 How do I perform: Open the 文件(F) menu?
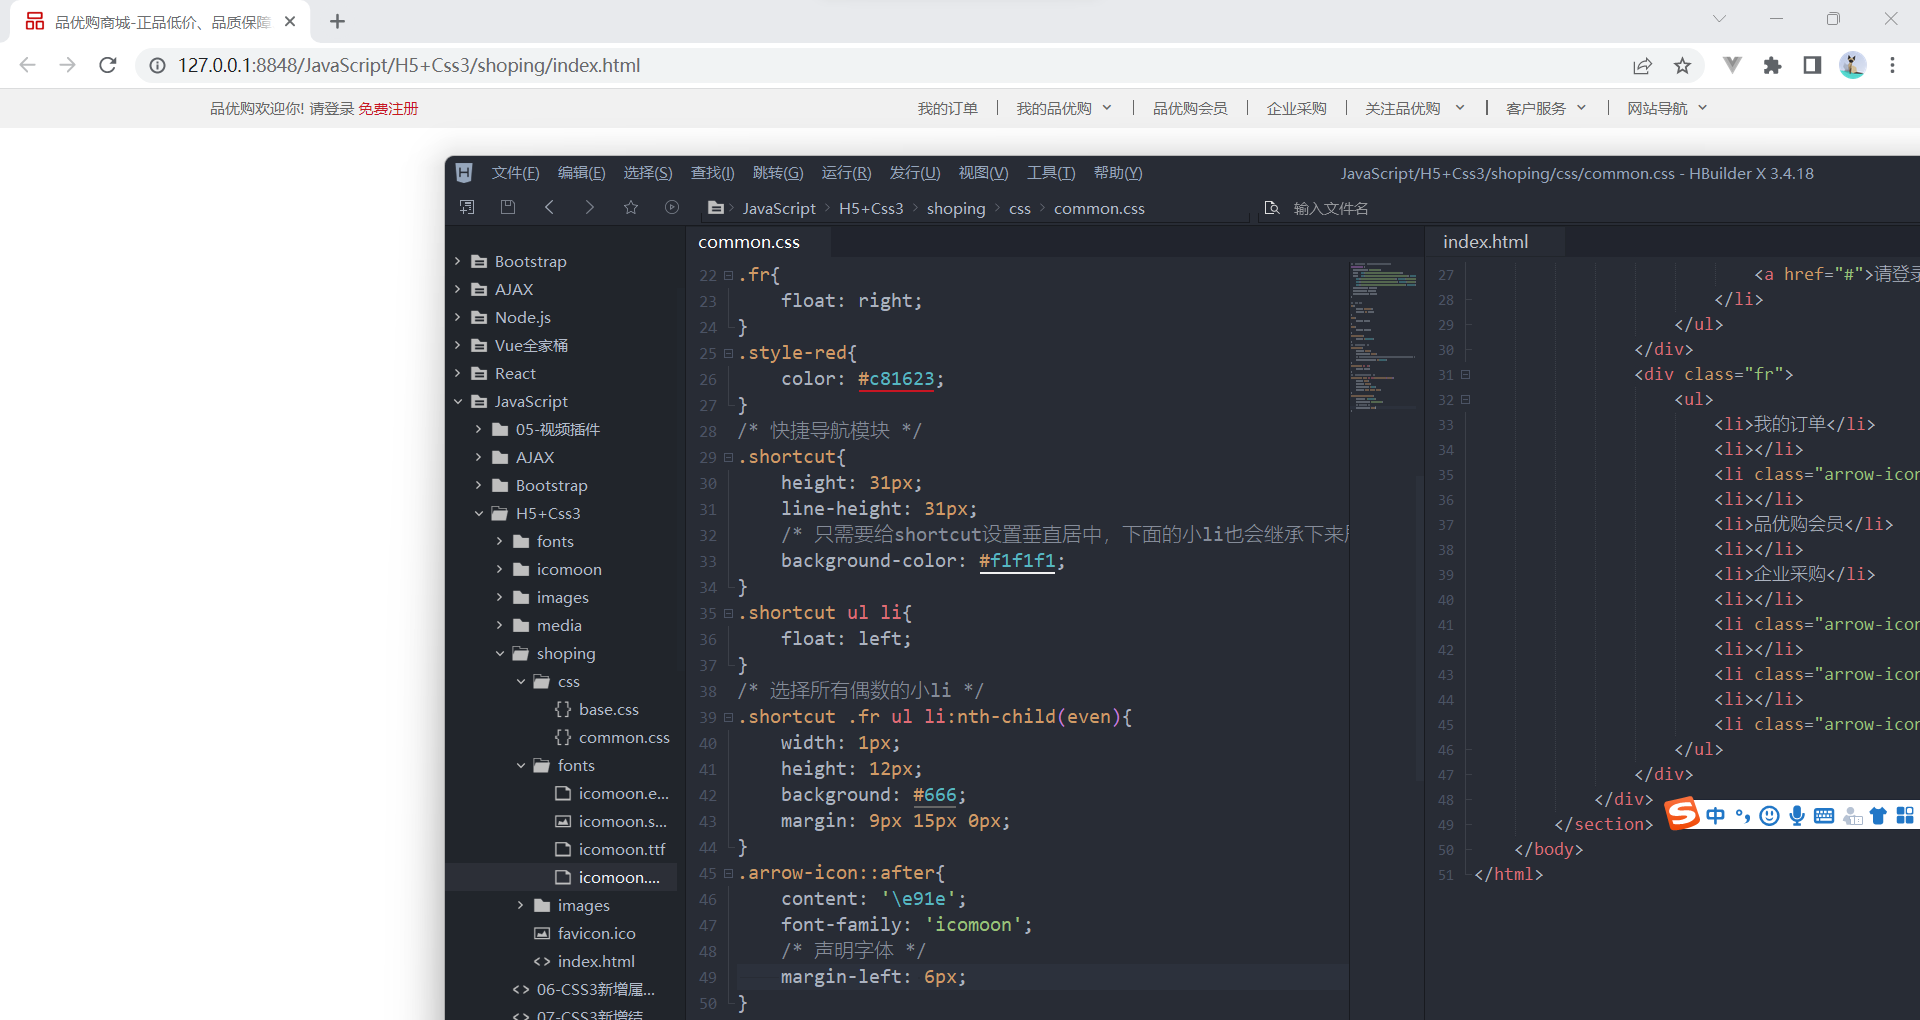(x=514, y=172)
